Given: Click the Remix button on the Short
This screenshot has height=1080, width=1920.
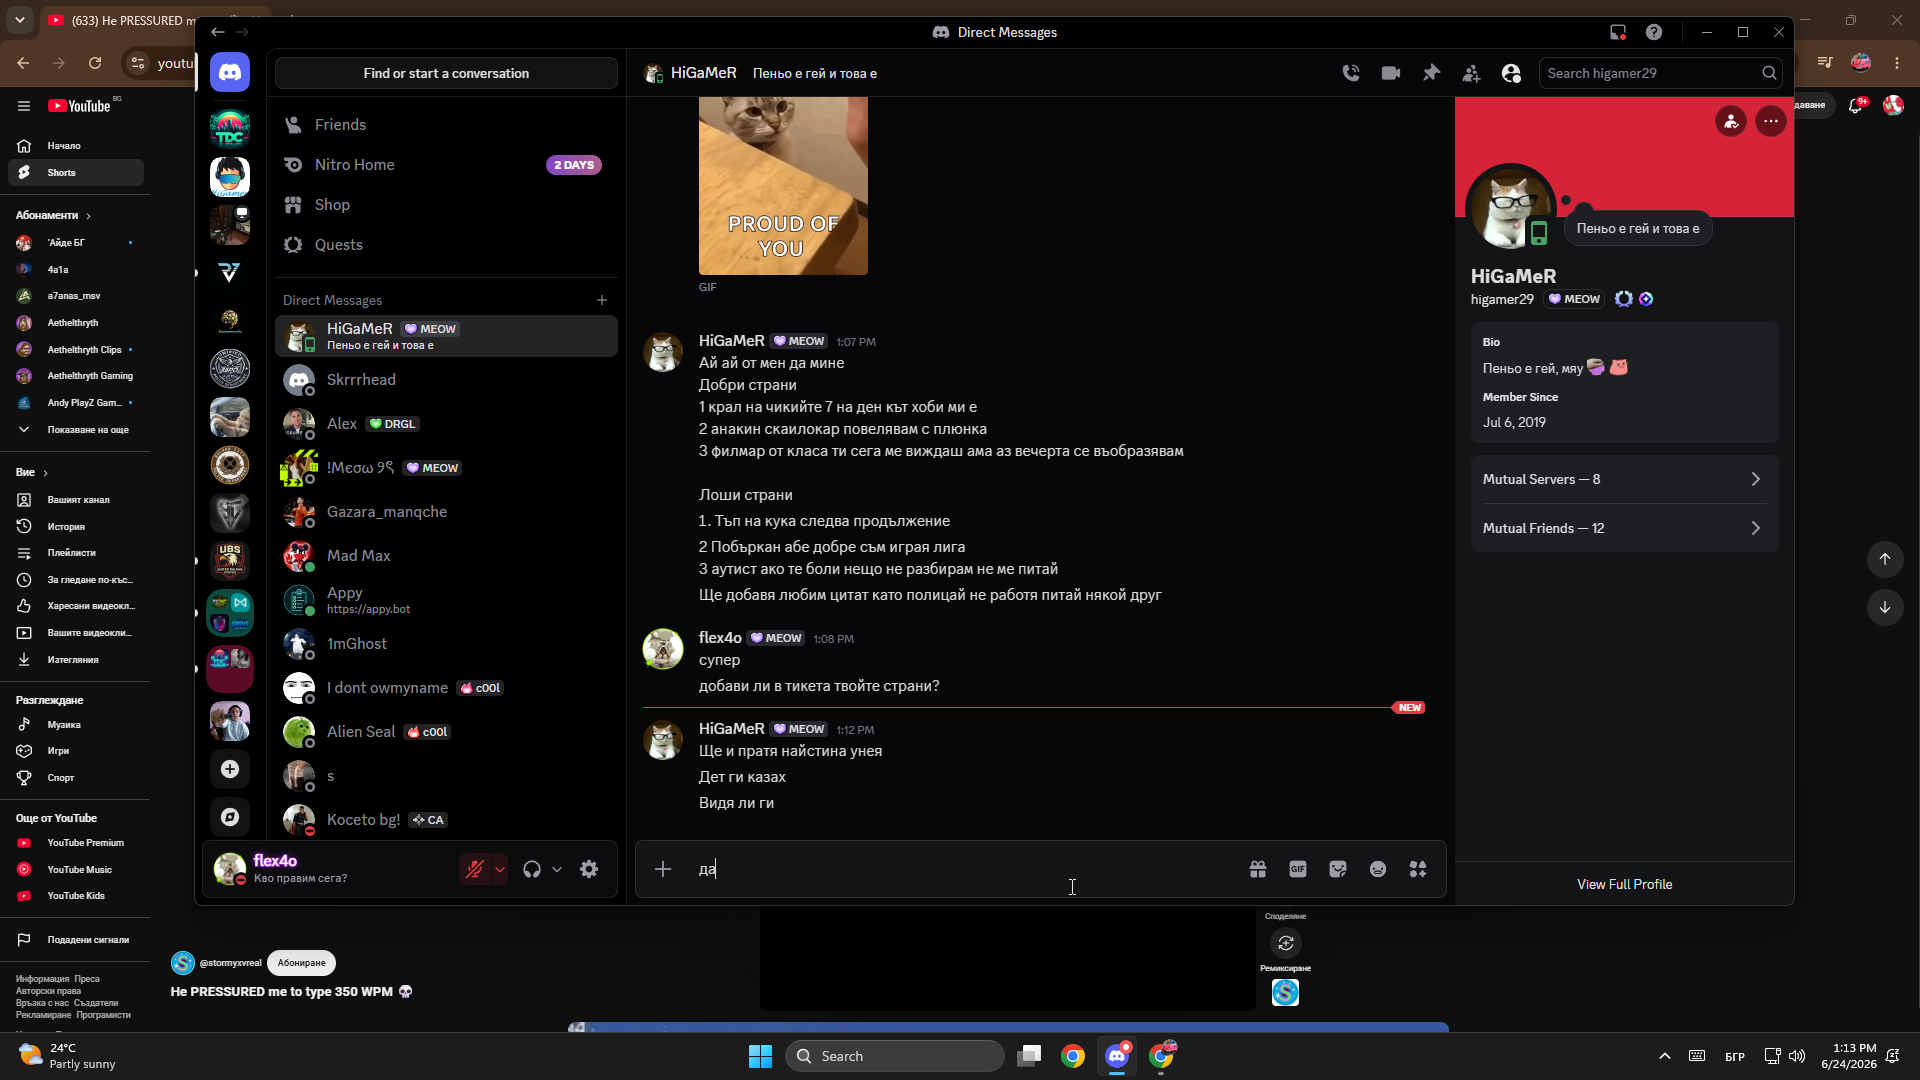Looking at the screenshot, I should [x=1286, y=943].
